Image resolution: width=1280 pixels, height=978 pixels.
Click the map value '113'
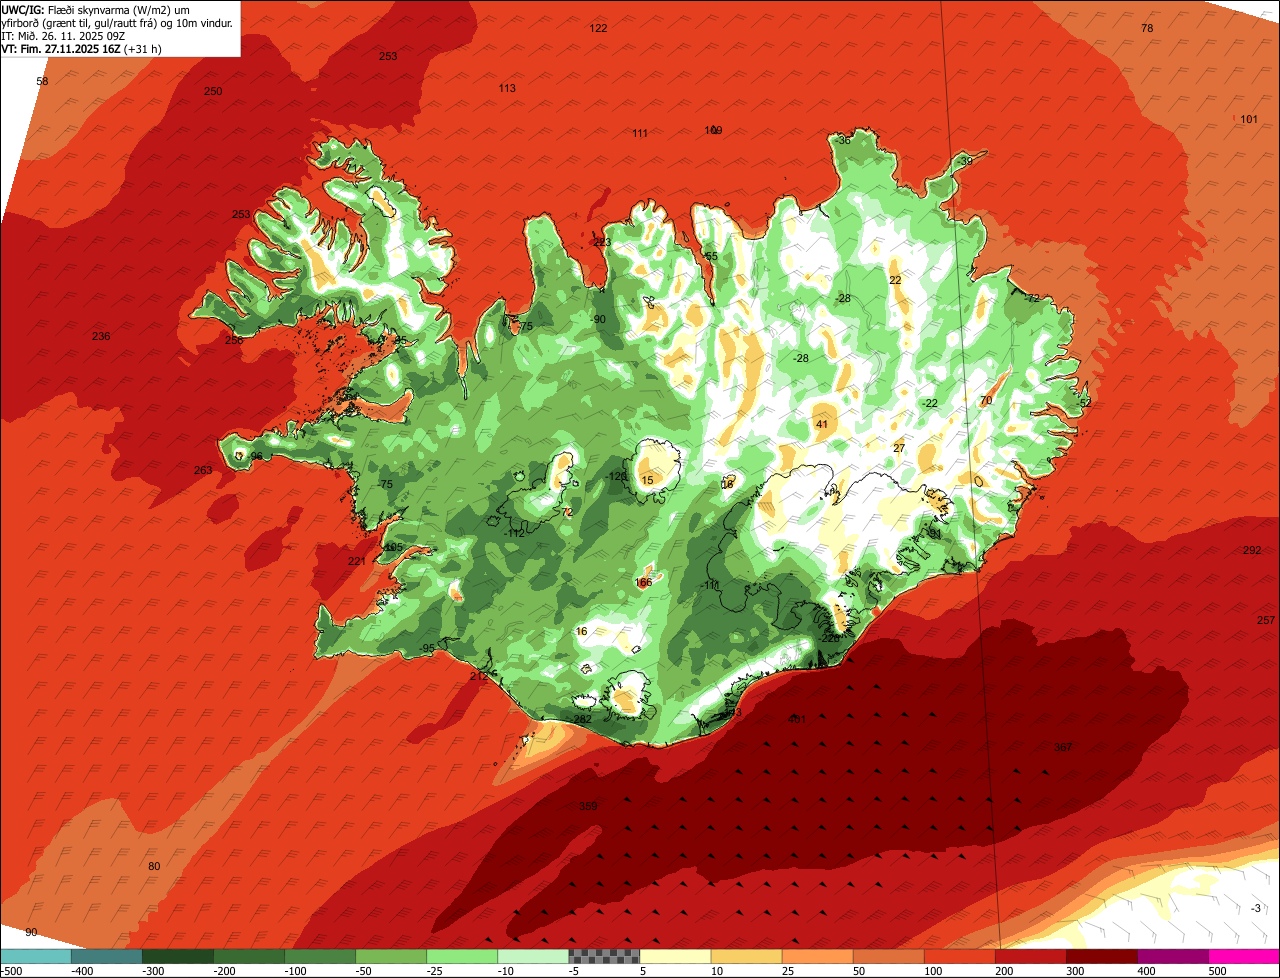507,88
